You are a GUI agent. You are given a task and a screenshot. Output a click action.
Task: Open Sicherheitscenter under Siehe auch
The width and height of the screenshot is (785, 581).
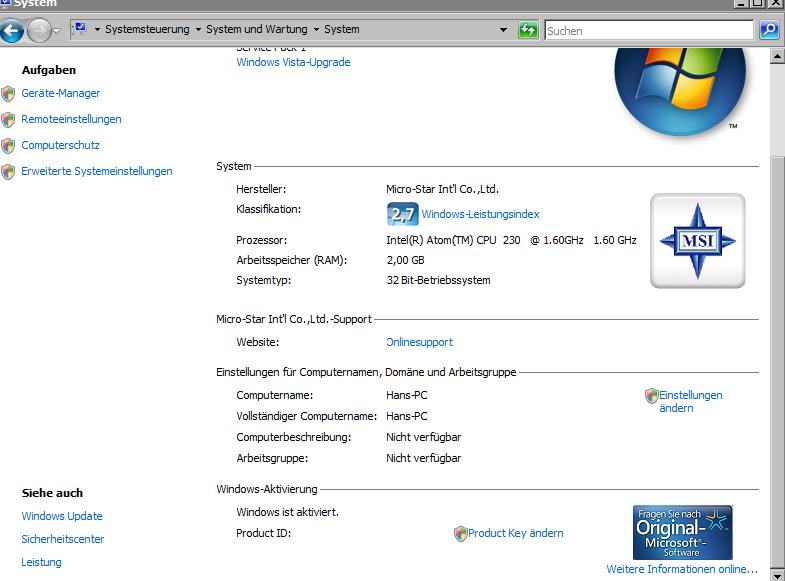pos(63,539)
